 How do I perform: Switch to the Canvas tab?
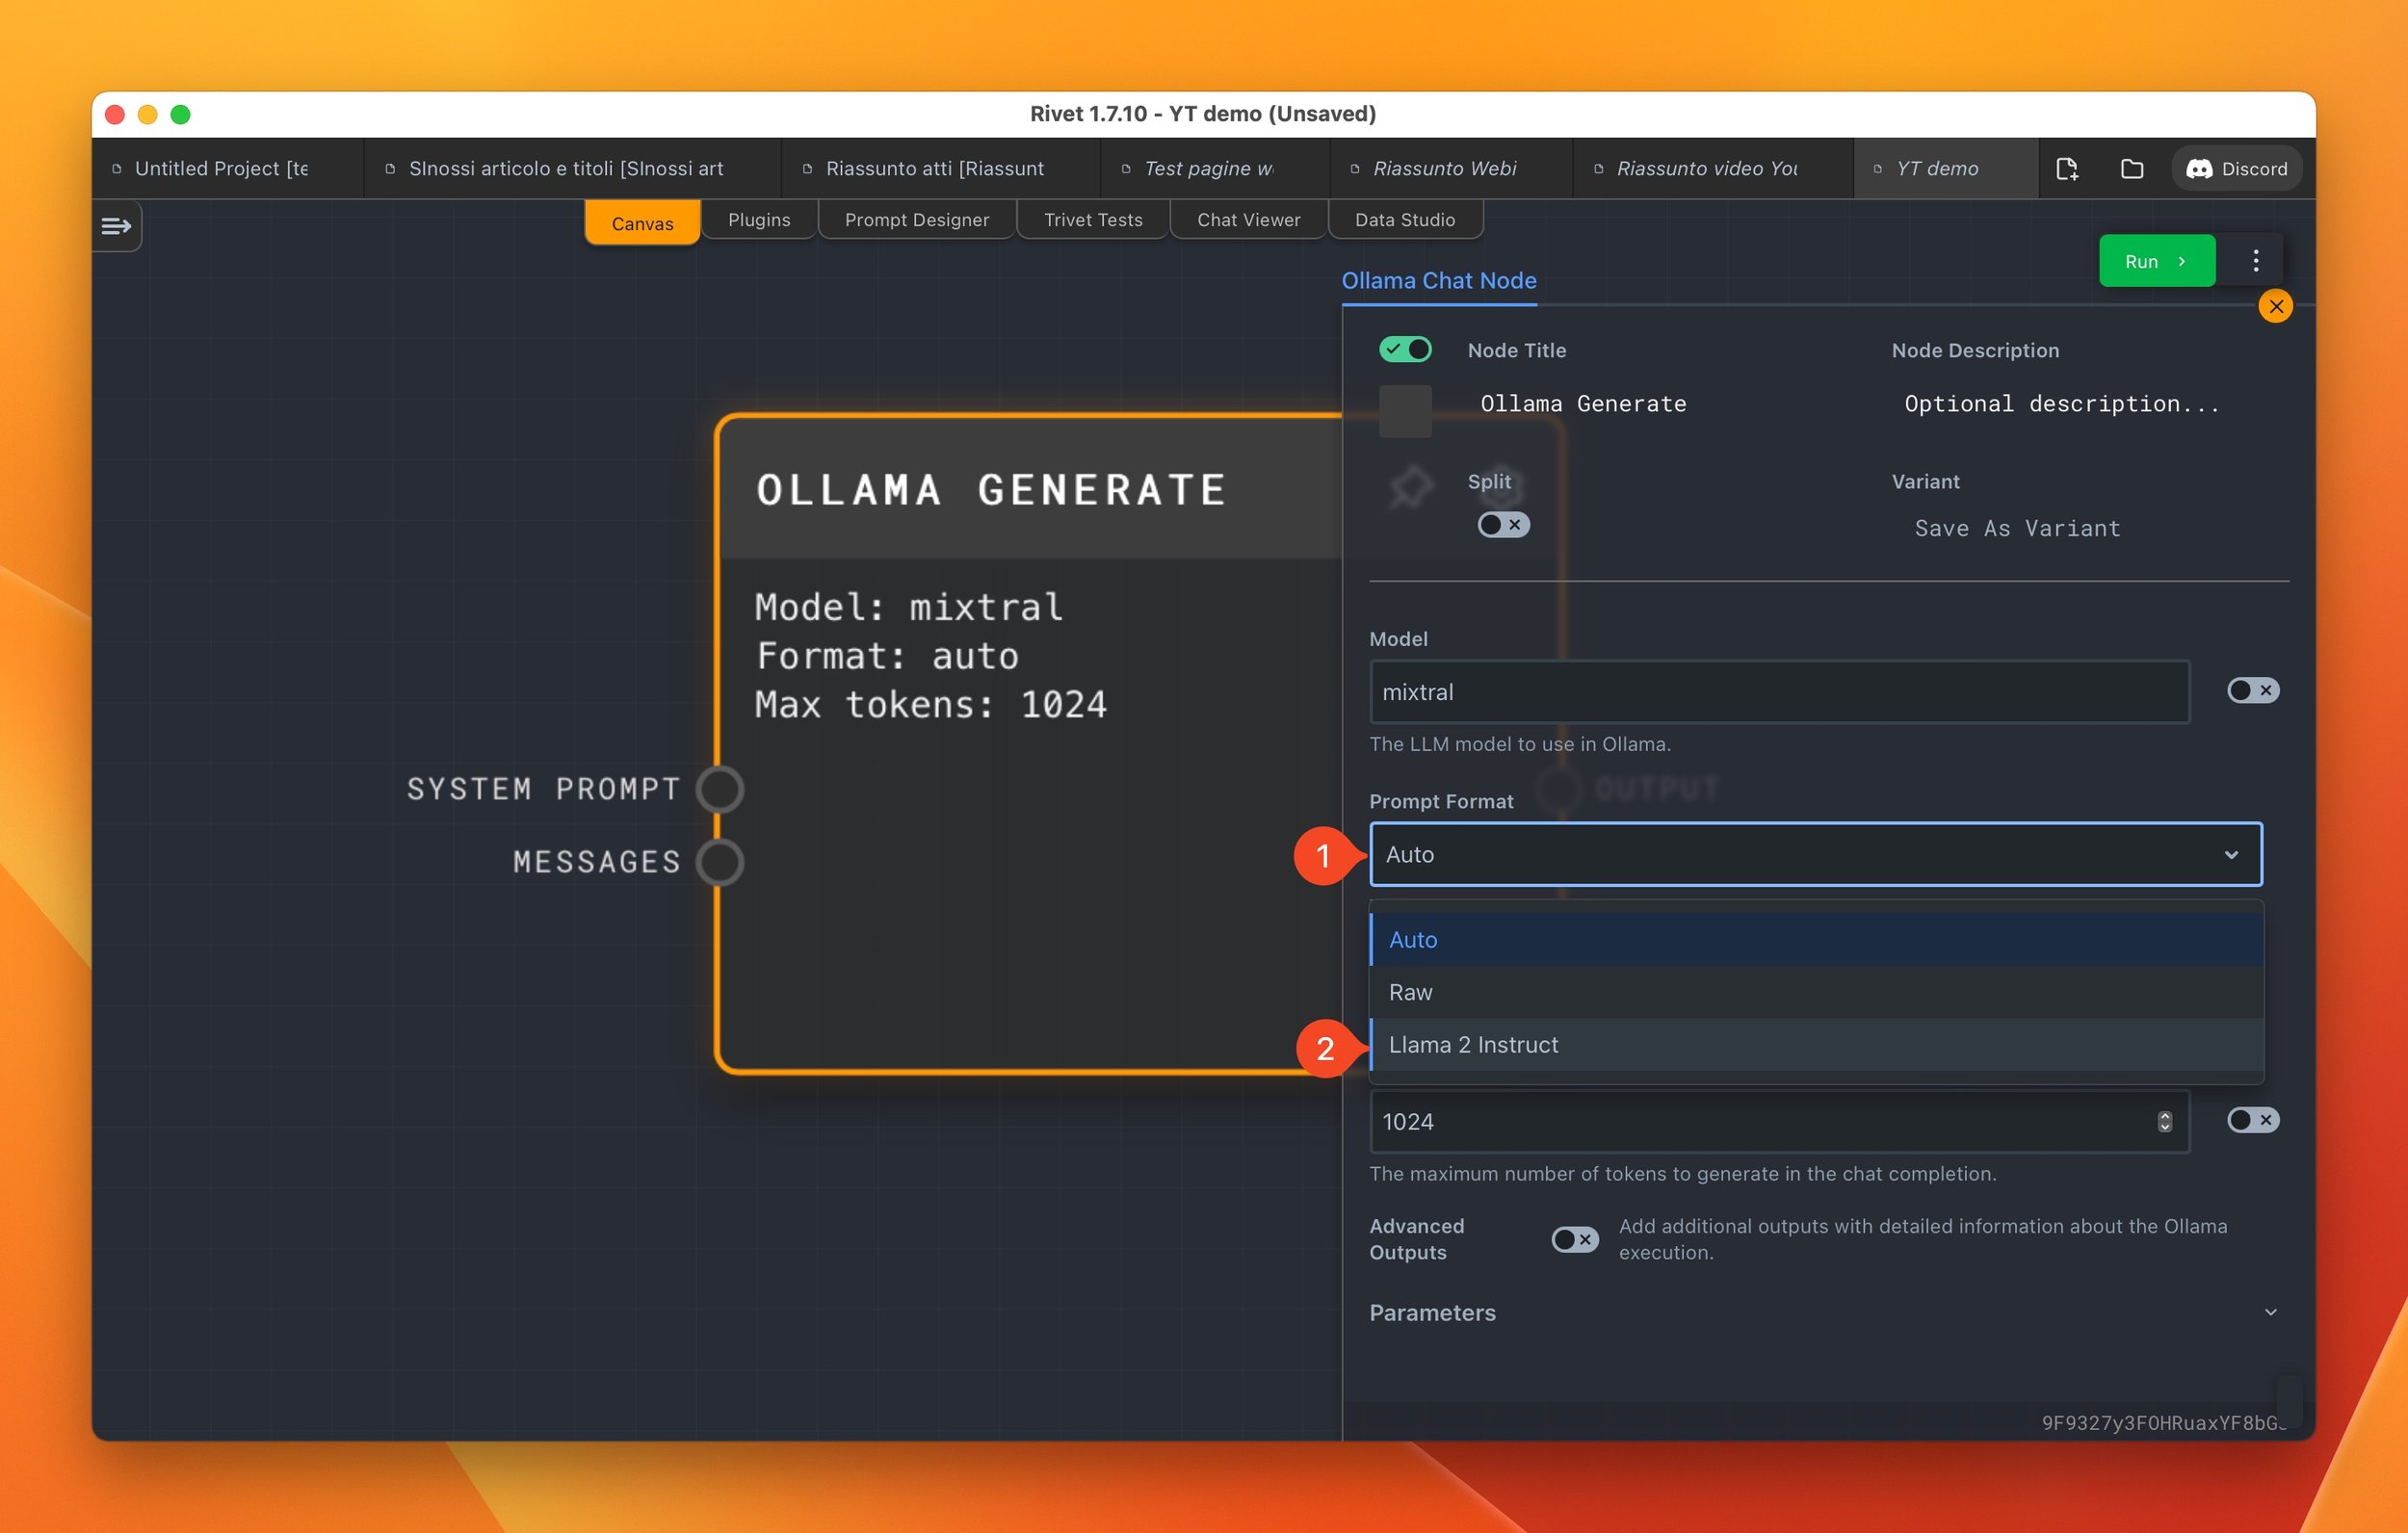click(x=642, y=223)
